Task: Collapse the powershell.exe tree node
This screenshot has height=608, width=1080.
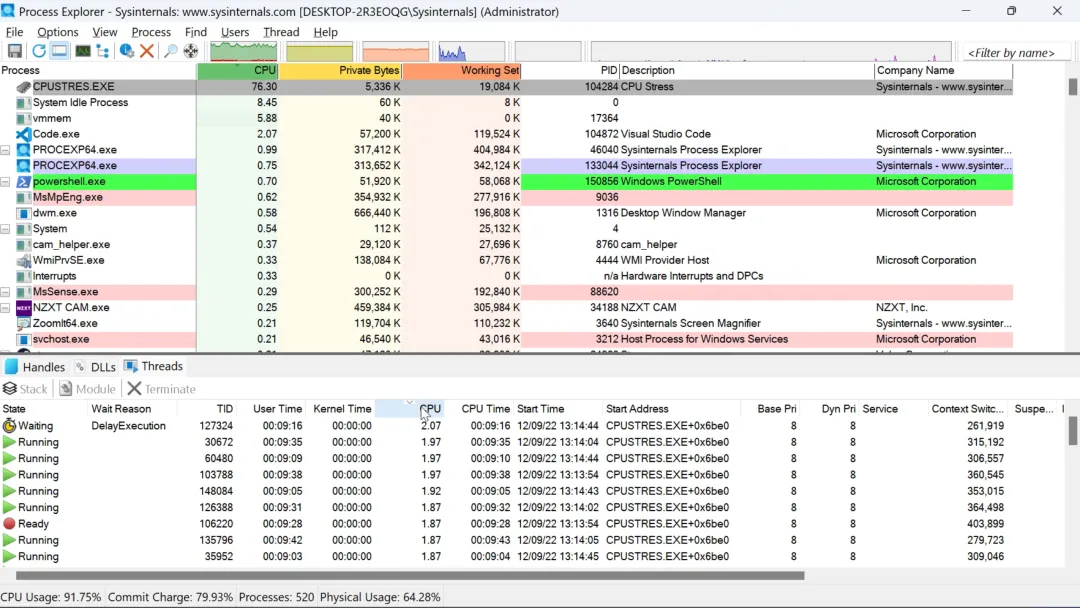Action: 6,181
